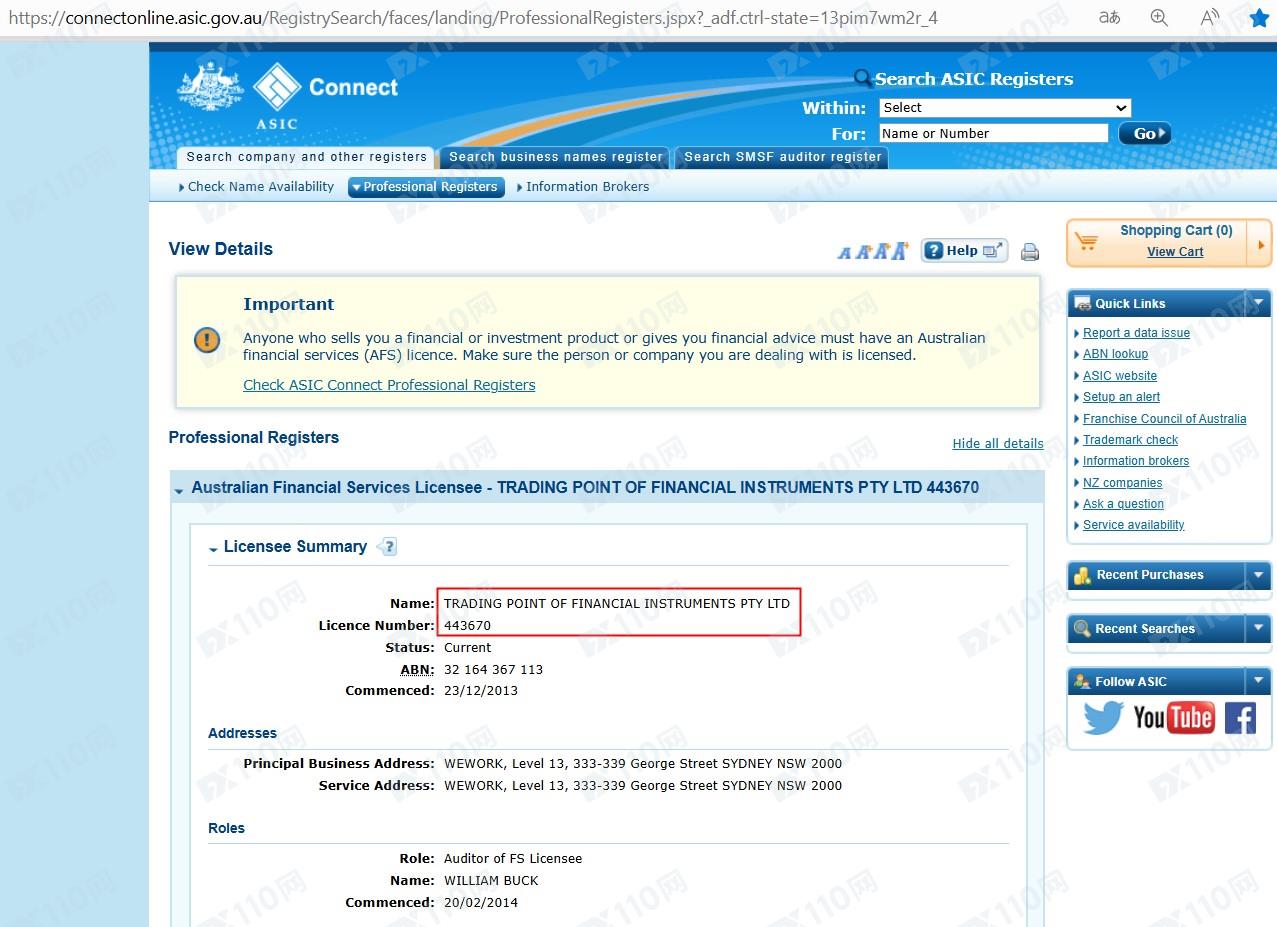The image size is (1277, 927).
Task: Open the Franchise Council of Australia link
Action: (1164, 419)
